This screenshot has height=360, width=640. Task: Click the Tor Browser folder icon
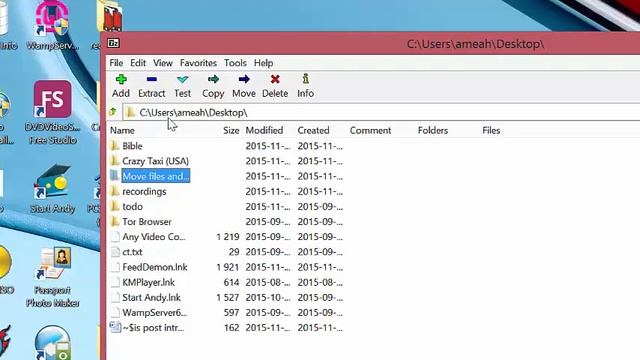115,222
